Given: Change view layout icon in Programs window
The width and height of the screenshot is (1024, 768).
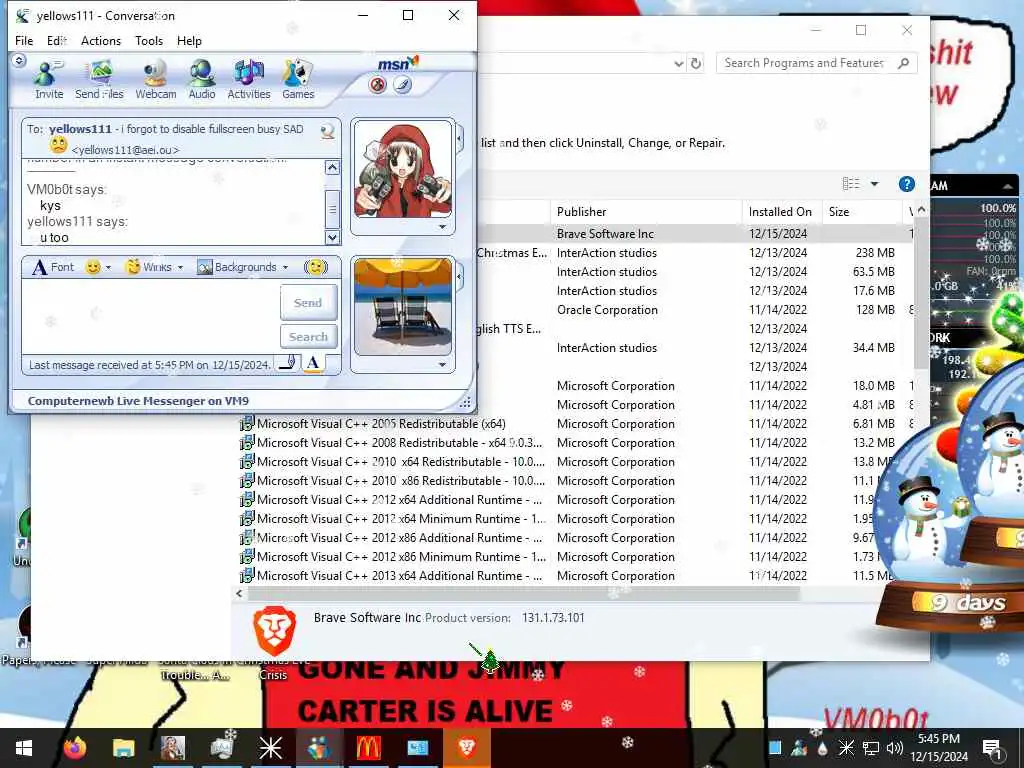Looking at the screenshot, I should (x=851, y=184).
